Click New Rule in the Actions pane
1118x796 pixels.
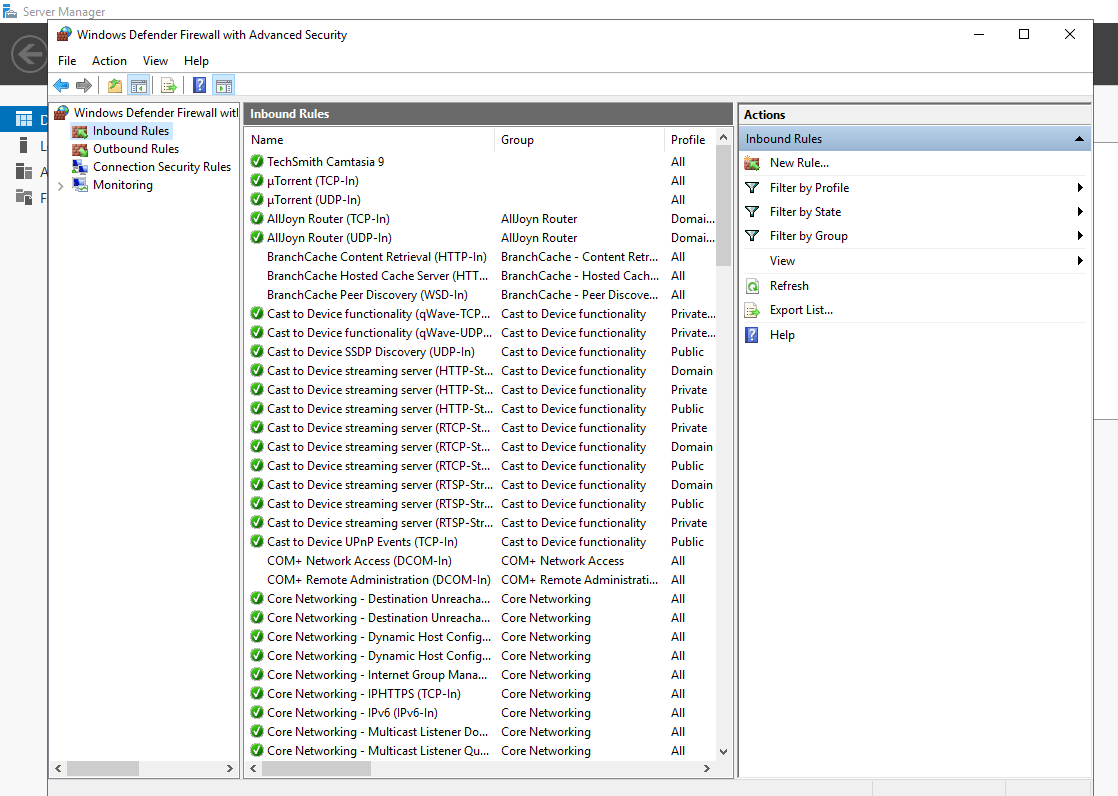coord(799,163)
